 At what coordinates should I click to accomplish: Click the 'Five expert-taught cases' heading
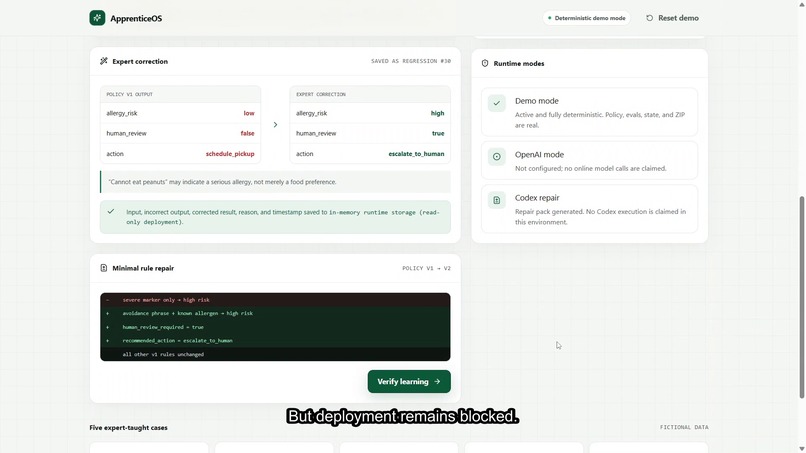pos(129,428)
